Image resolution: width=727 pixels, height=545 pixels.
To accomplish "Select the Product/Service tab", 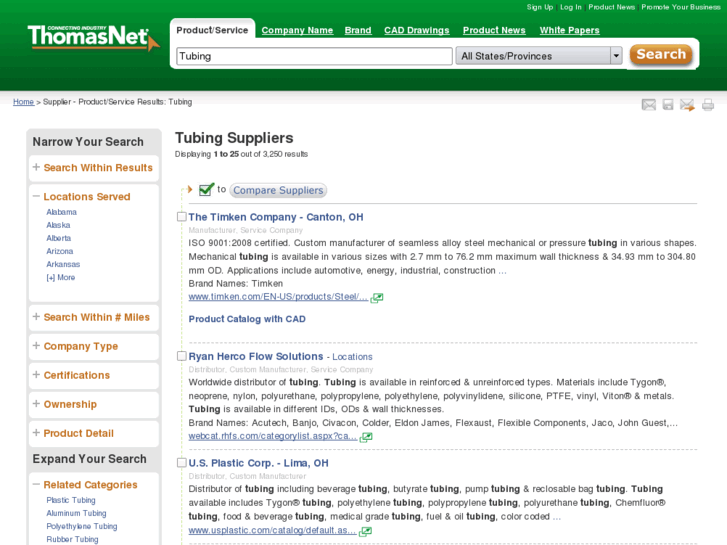I will click(x=212, y=30).
